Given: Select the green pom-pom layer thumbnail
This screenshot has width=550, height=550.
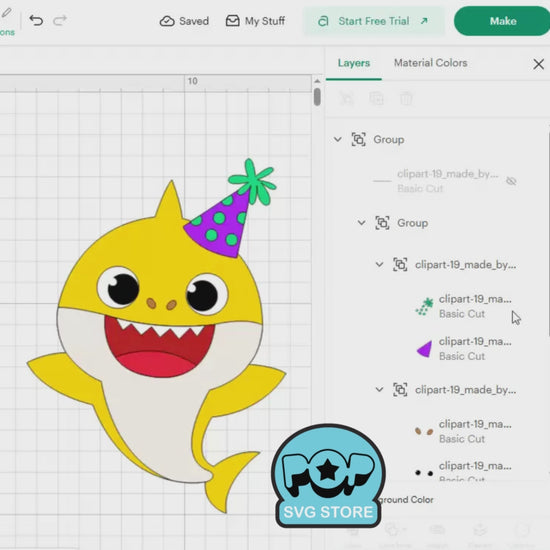Looking at the screenshot, I should point(424,307).
